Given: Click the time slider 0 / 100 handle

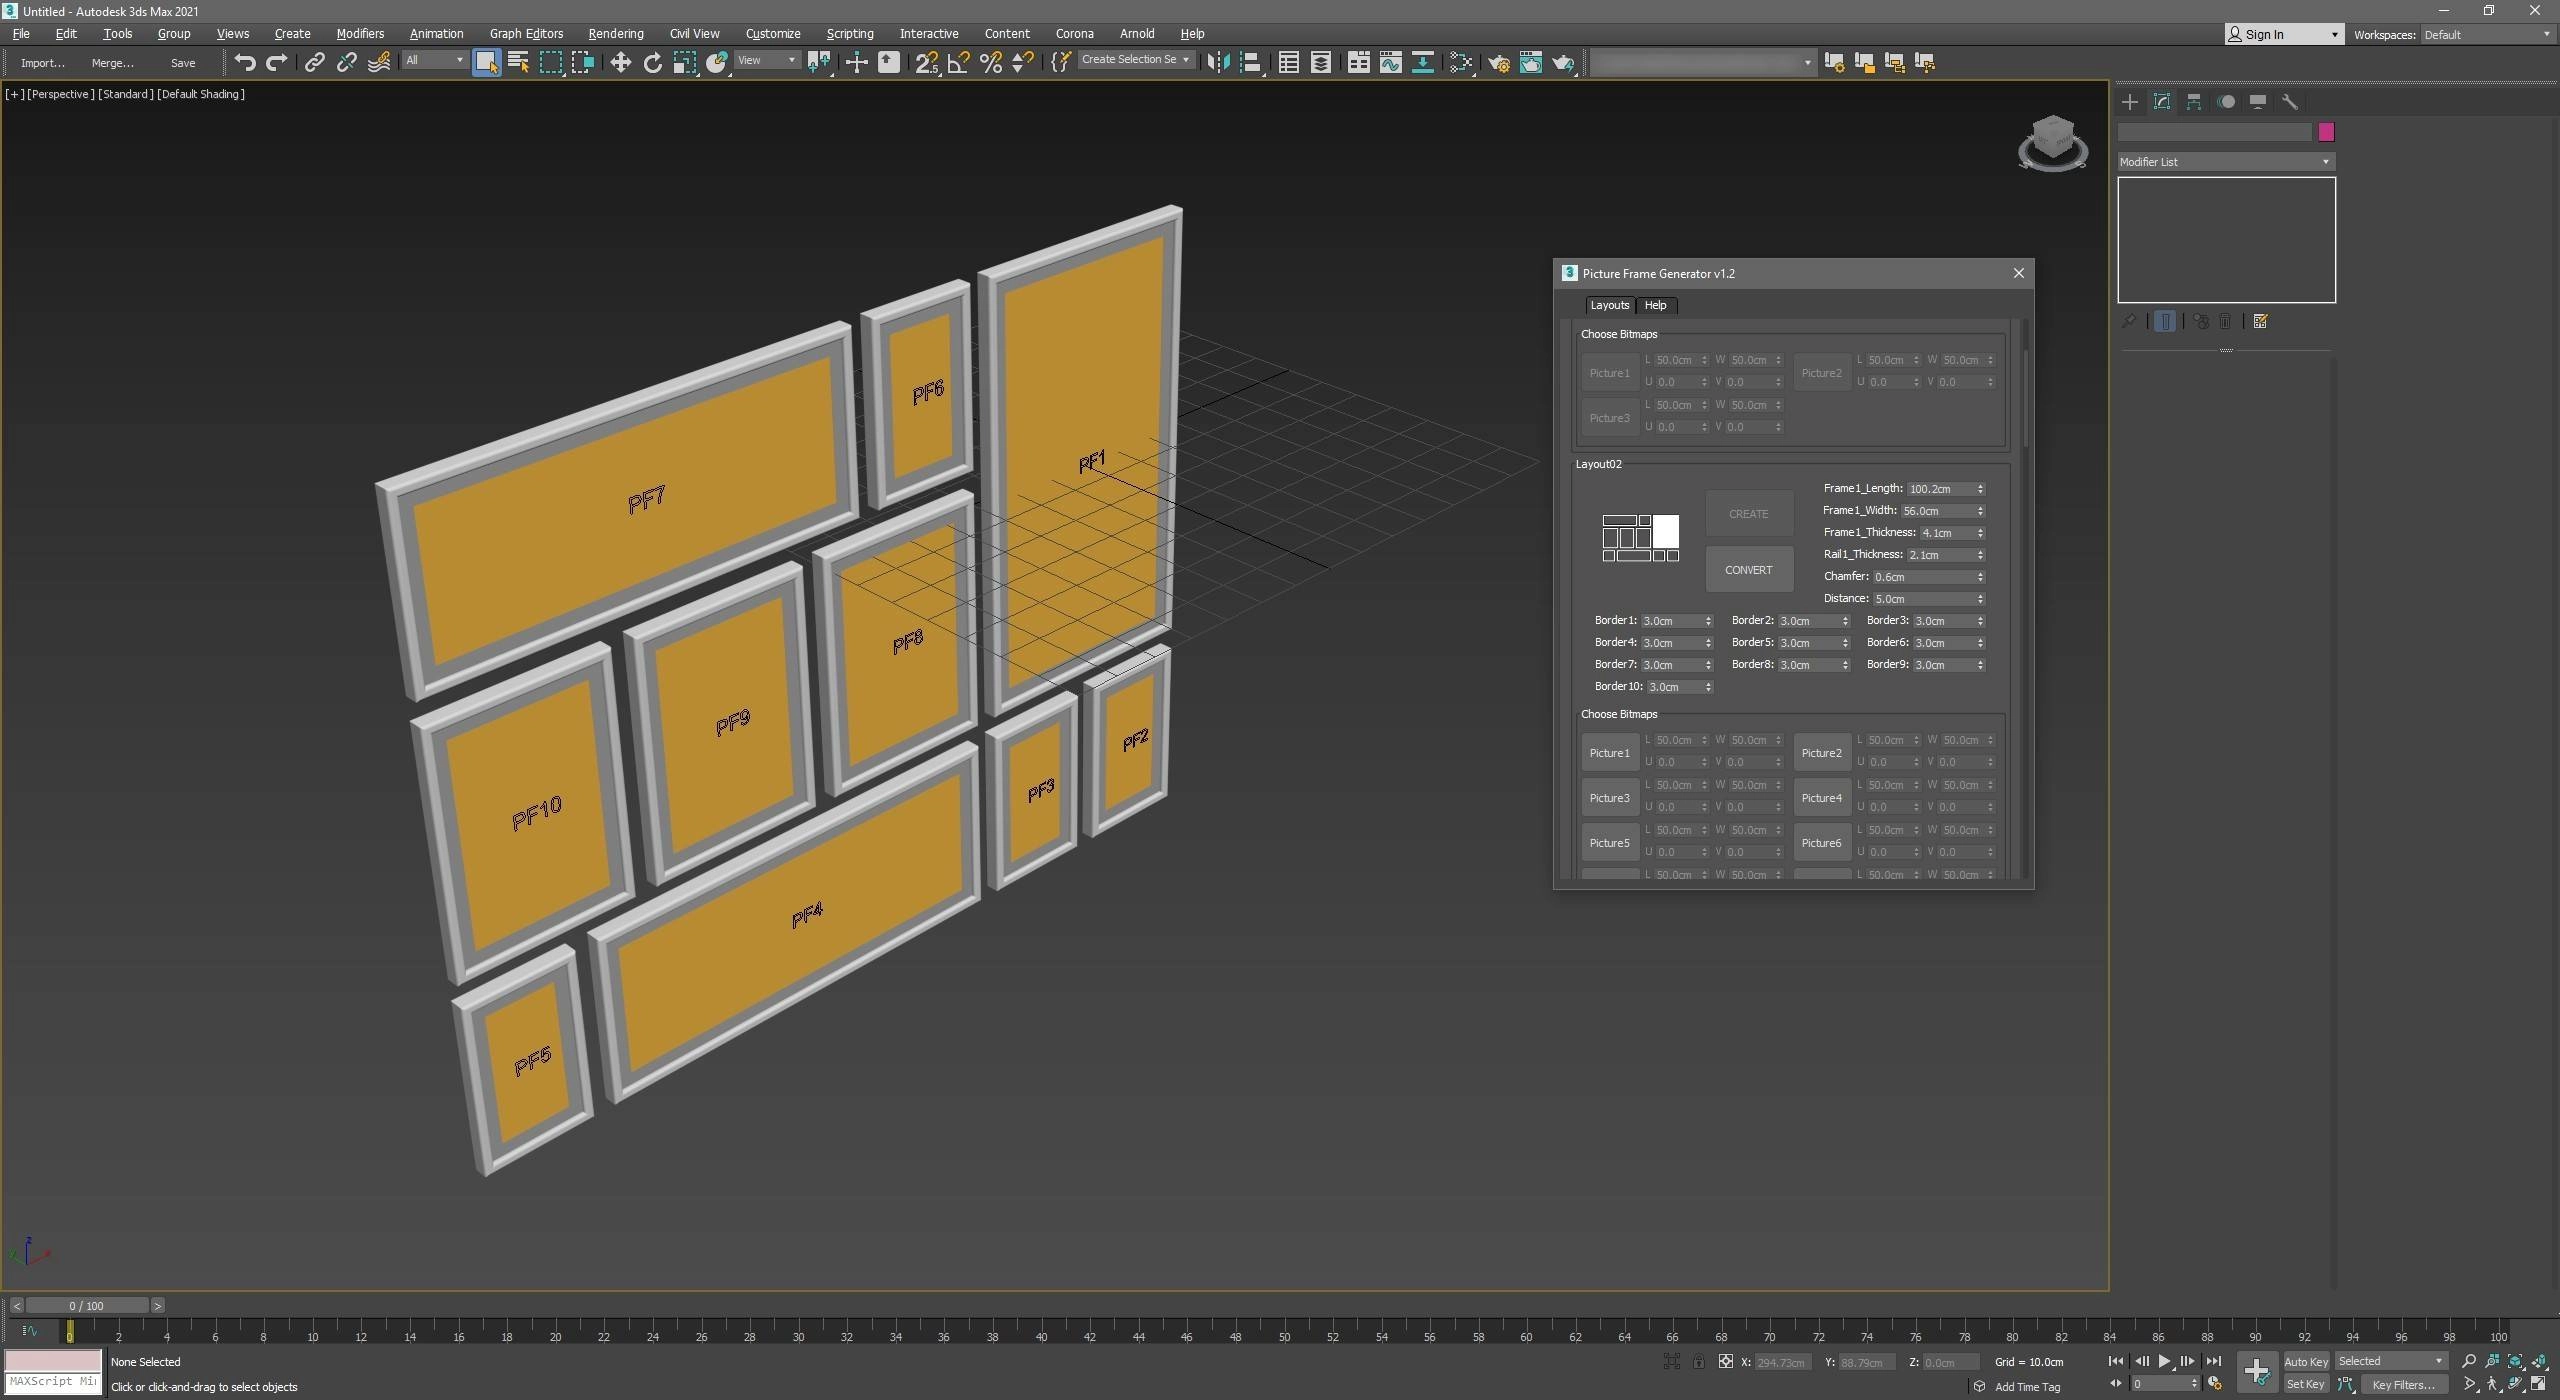Looking at the screenshot, I should (x=87, y=1306).
